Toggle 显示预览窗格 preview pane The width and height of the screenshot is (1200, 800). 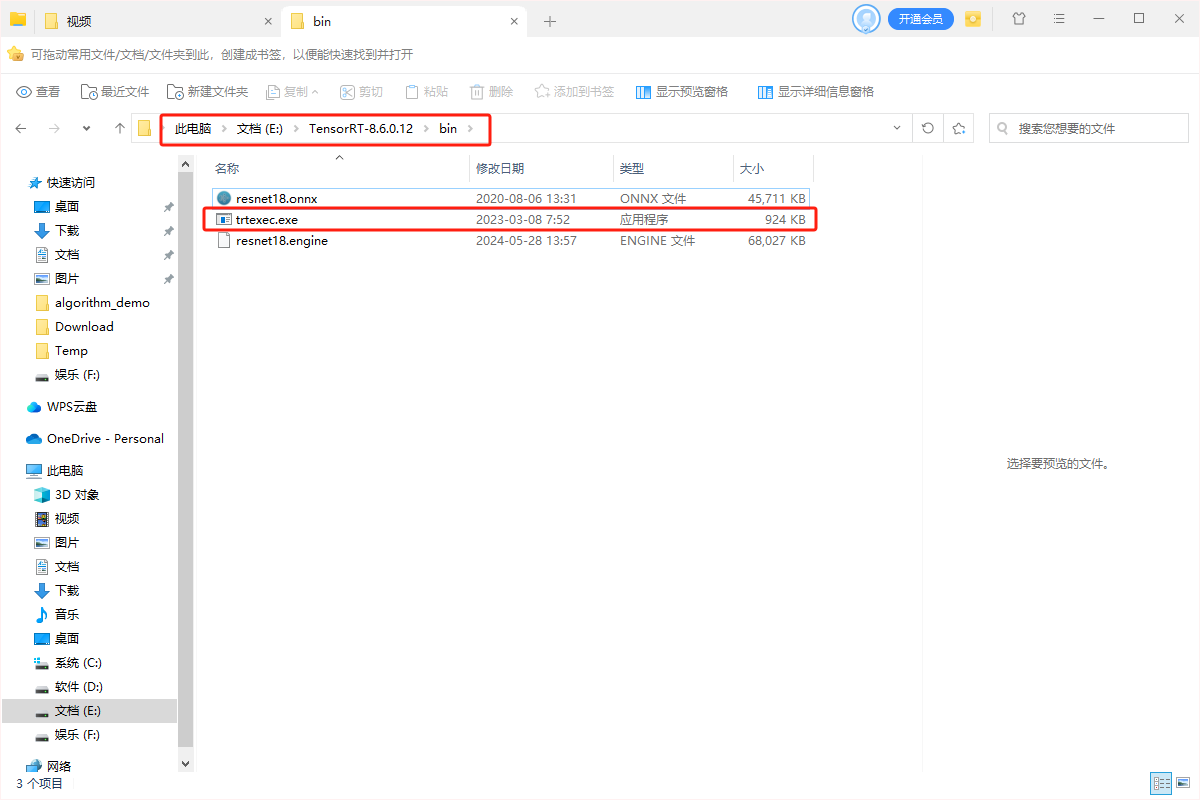[682, 92]
